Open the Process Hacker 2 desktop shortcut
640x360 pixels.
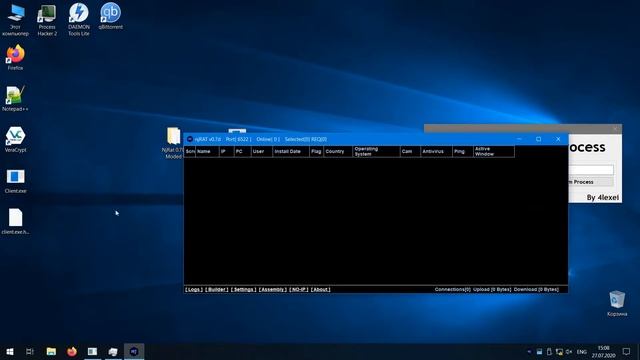coord(47,20)
